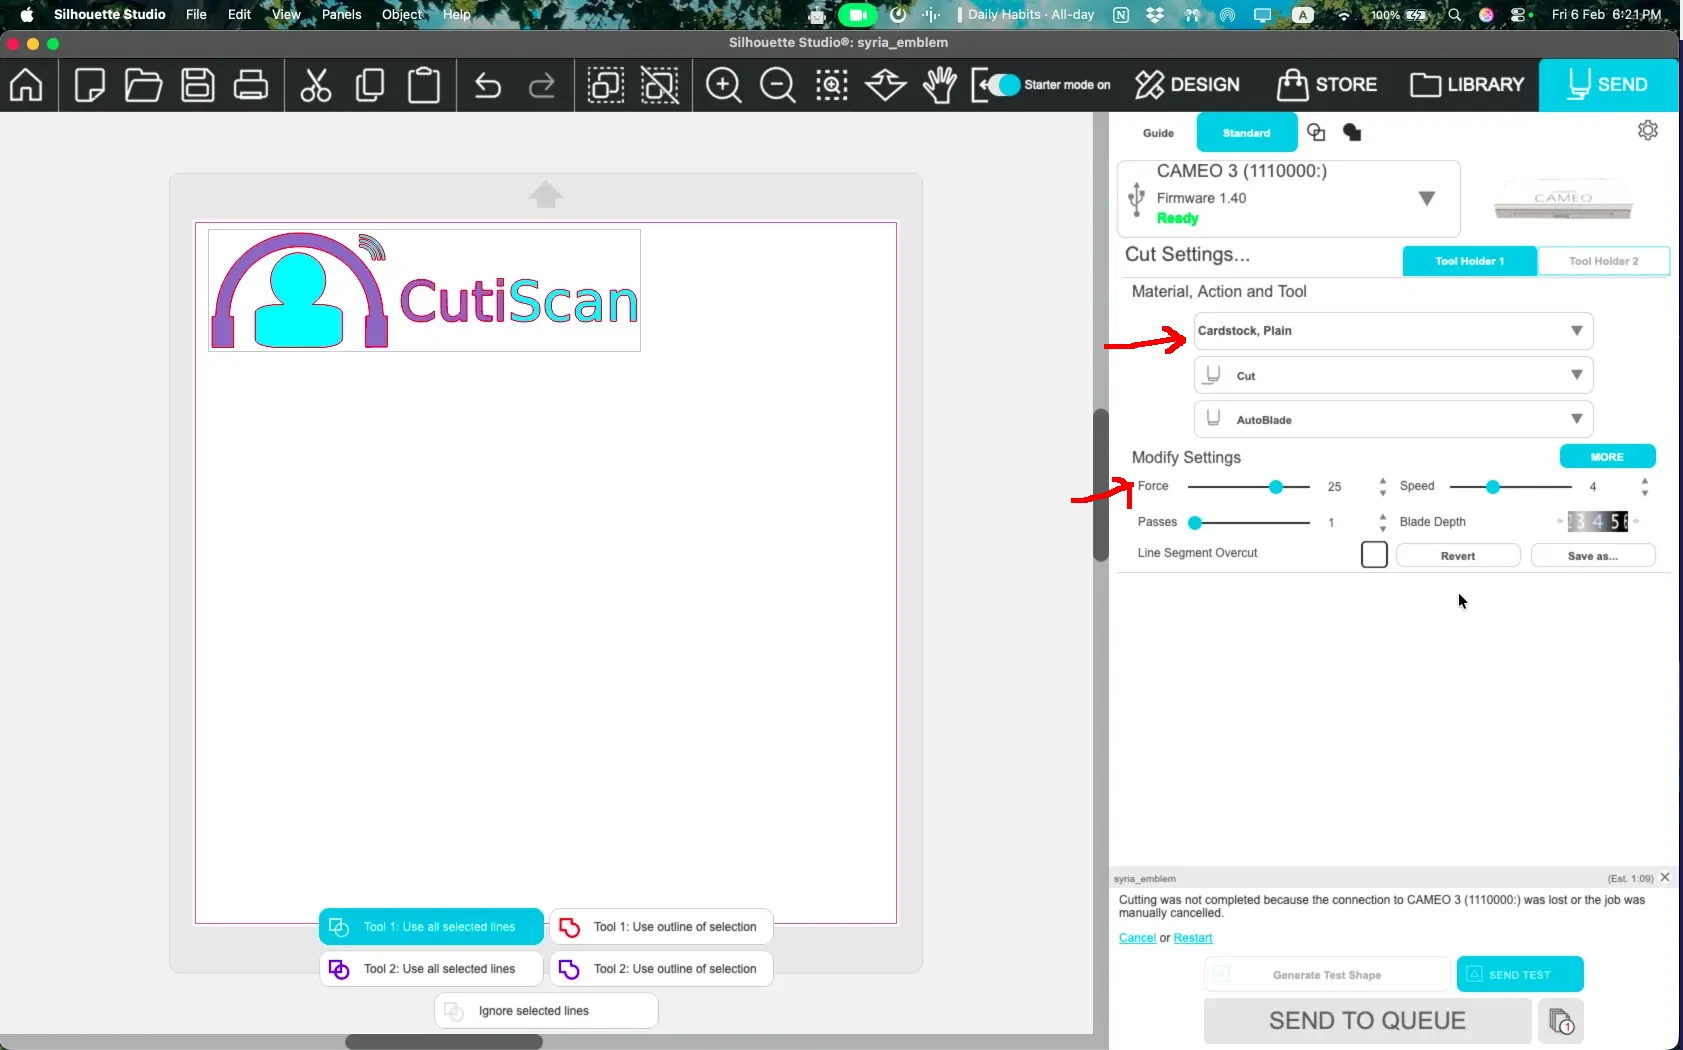Copy the selection
1683x1050 pixels.
pyautogui.click(x=370, y=85)
